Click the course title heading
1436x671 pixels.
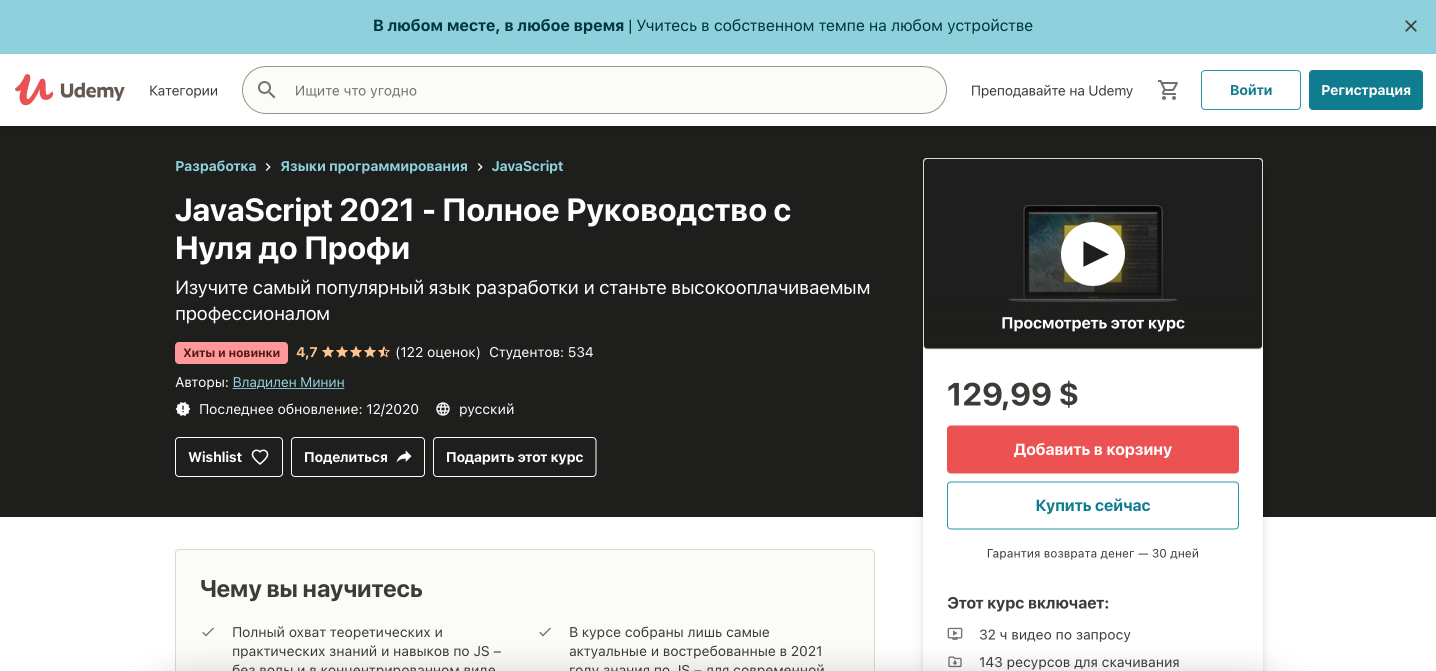[483, 229]
